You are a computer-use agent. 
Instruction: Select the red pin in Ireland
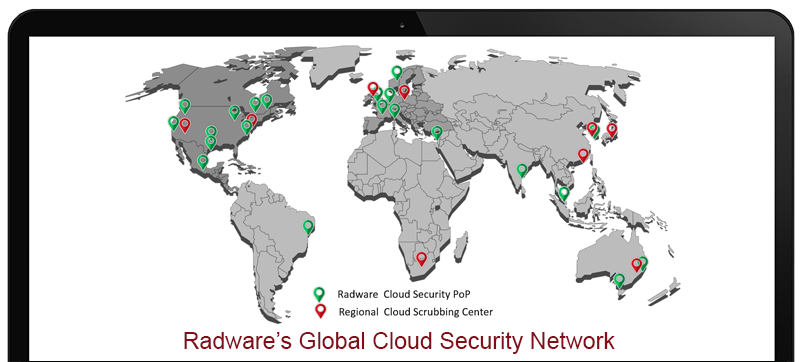pos(373,89)
